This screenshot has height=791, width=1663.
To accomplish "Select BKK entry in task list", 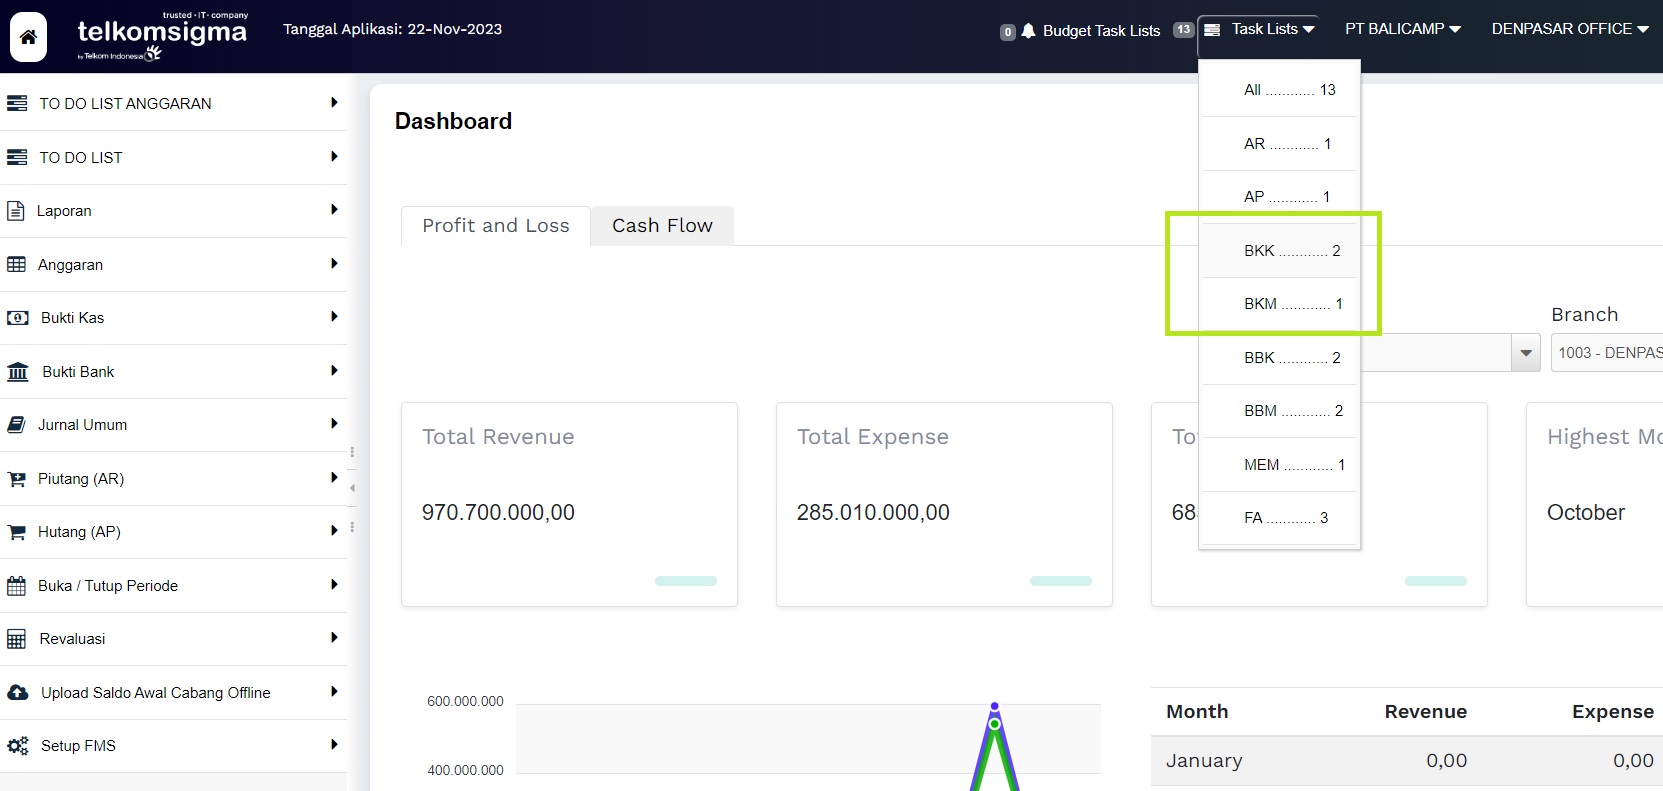I will [1280, 251].
